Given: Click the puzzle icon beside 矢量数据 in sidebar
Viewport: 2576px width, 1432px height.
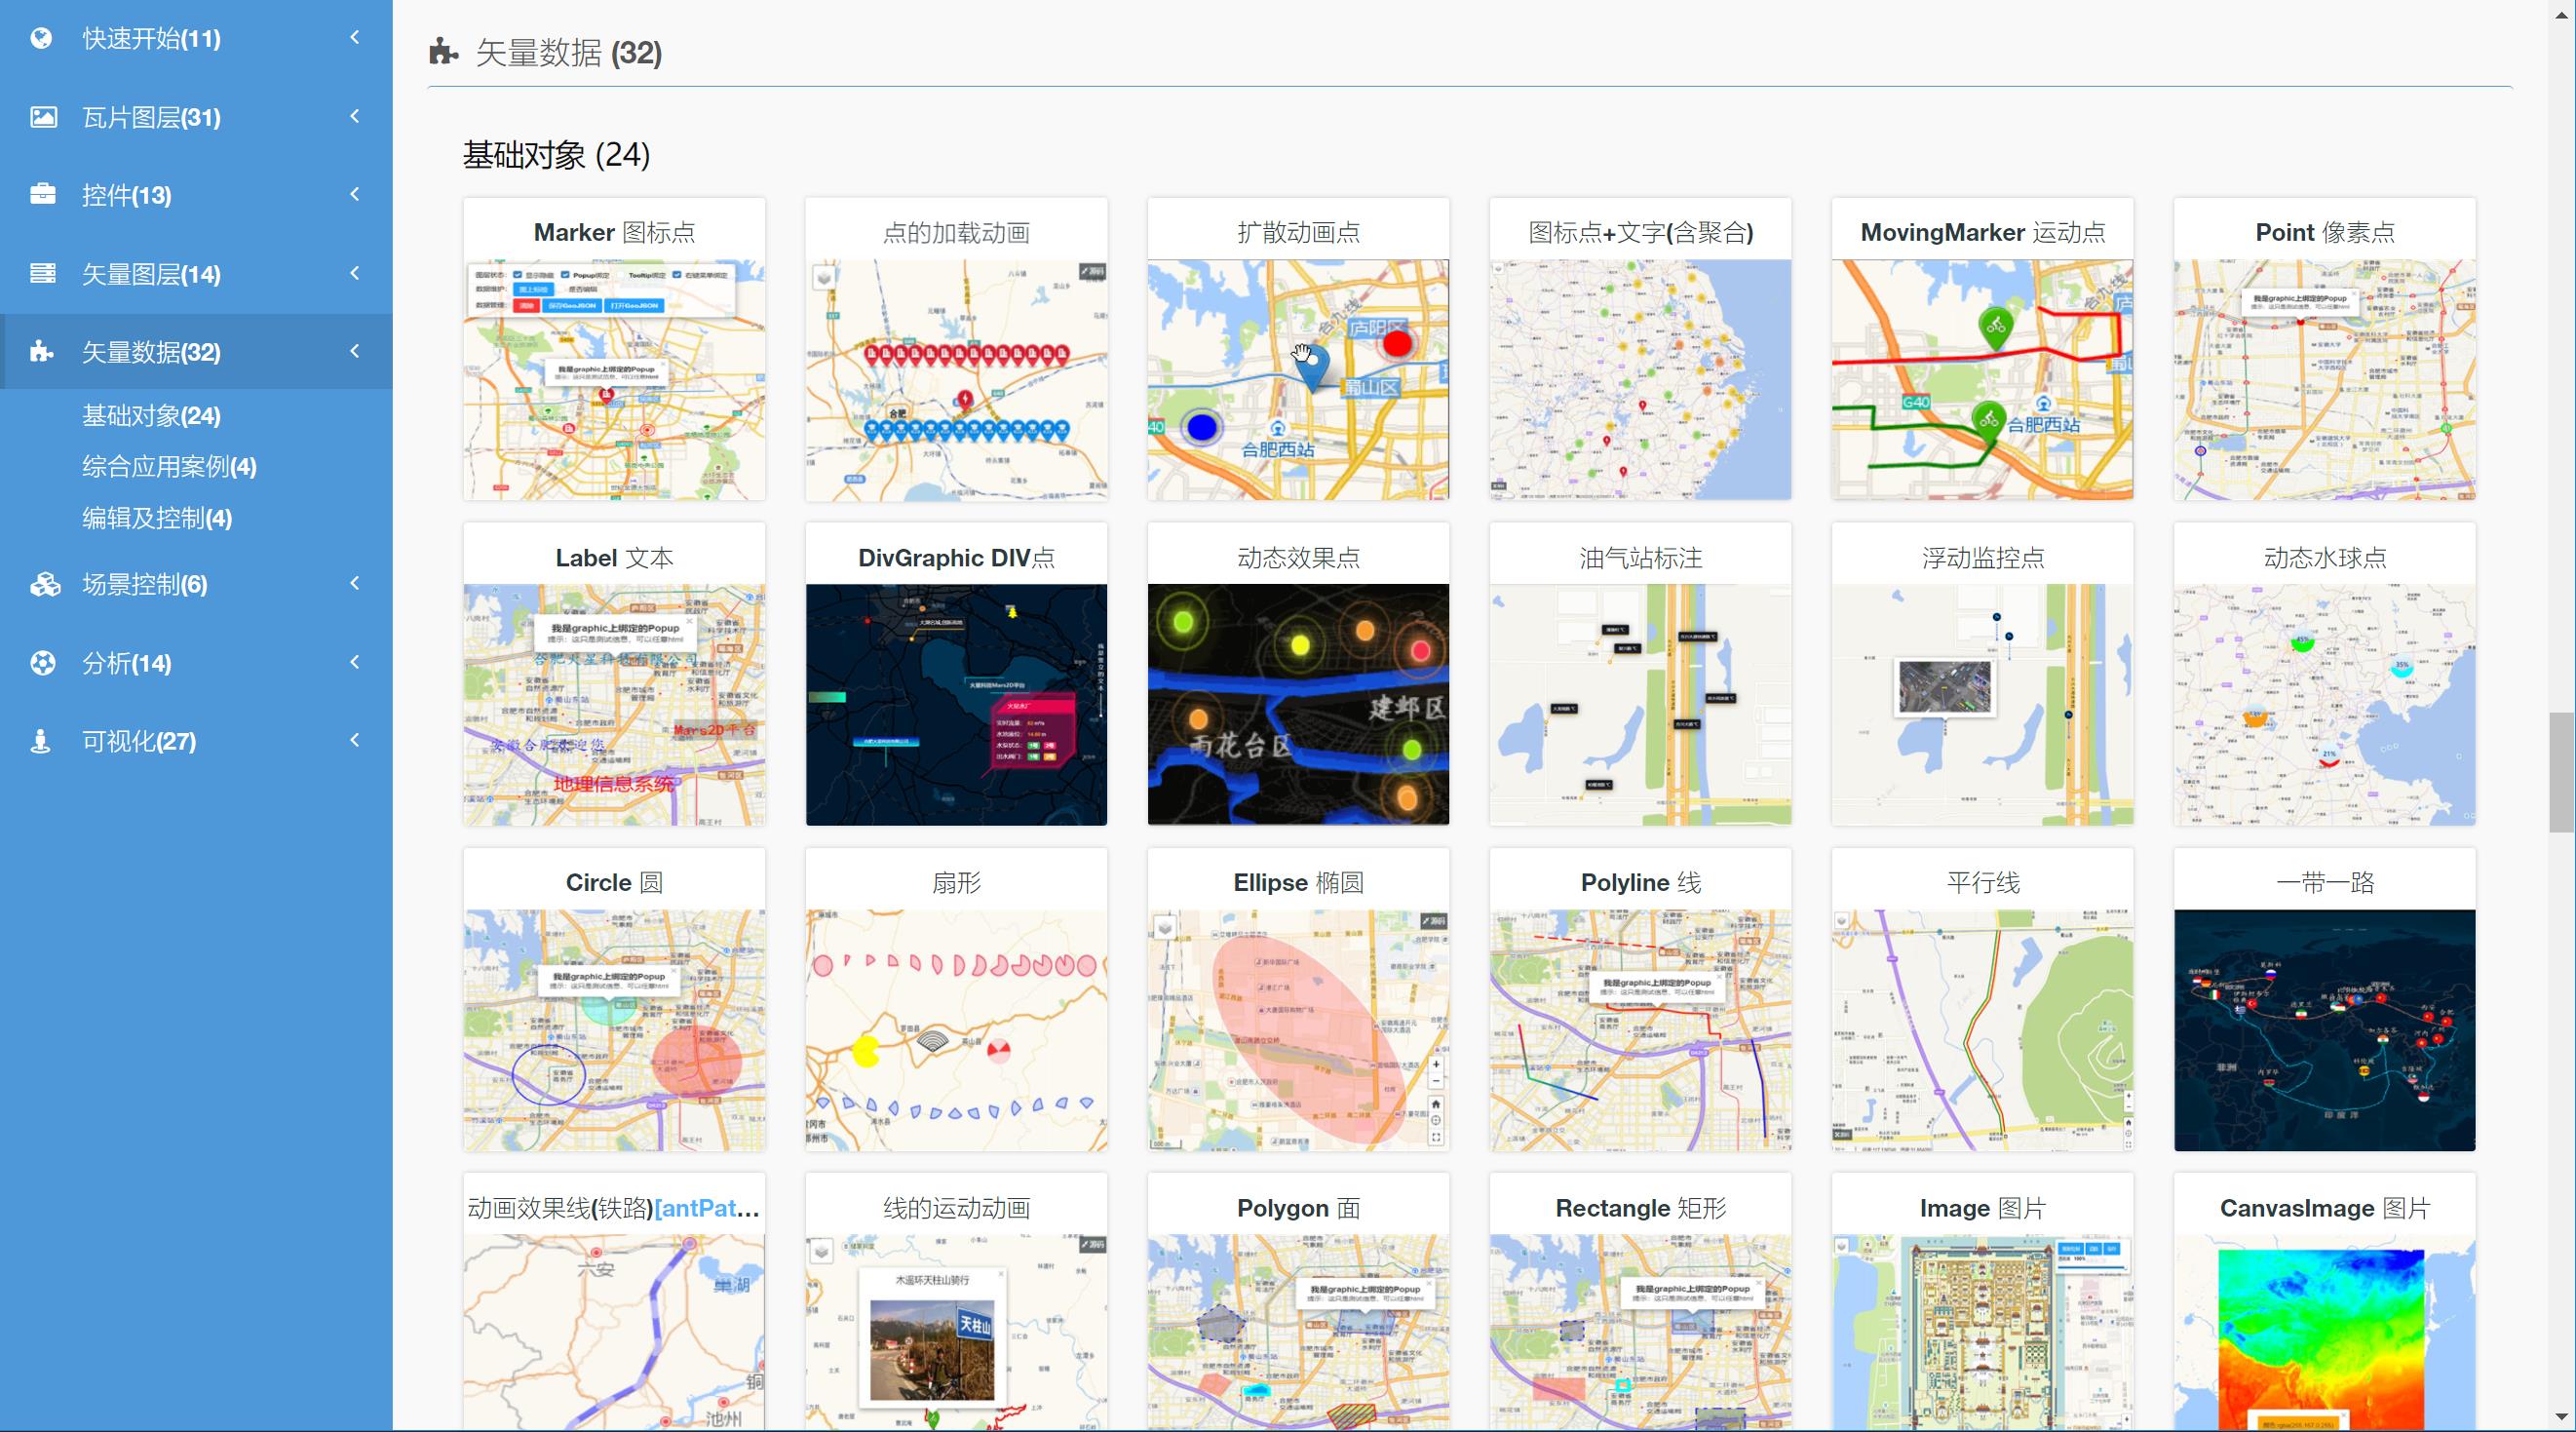Looking at the screenshot, I should (x=41, y=351).
